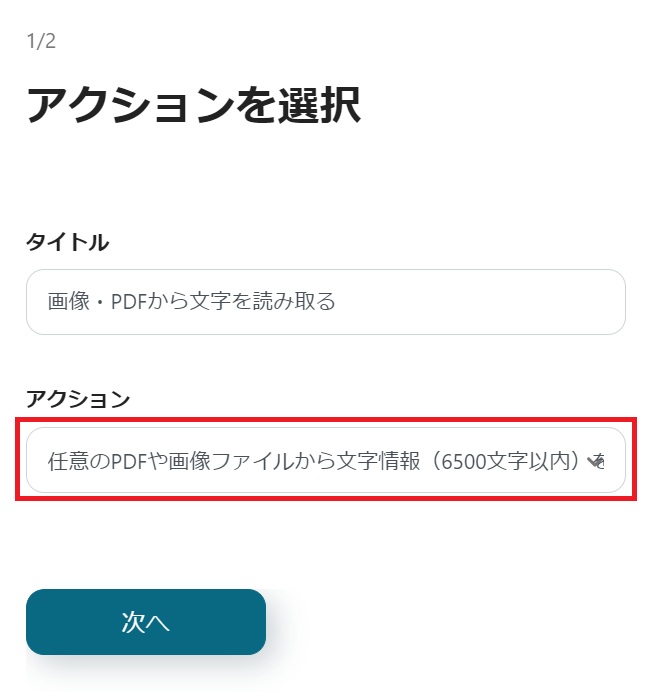Click the タイトル field label
The width and height of the screenshot is (655, 699).
click(x=67, y=242)
